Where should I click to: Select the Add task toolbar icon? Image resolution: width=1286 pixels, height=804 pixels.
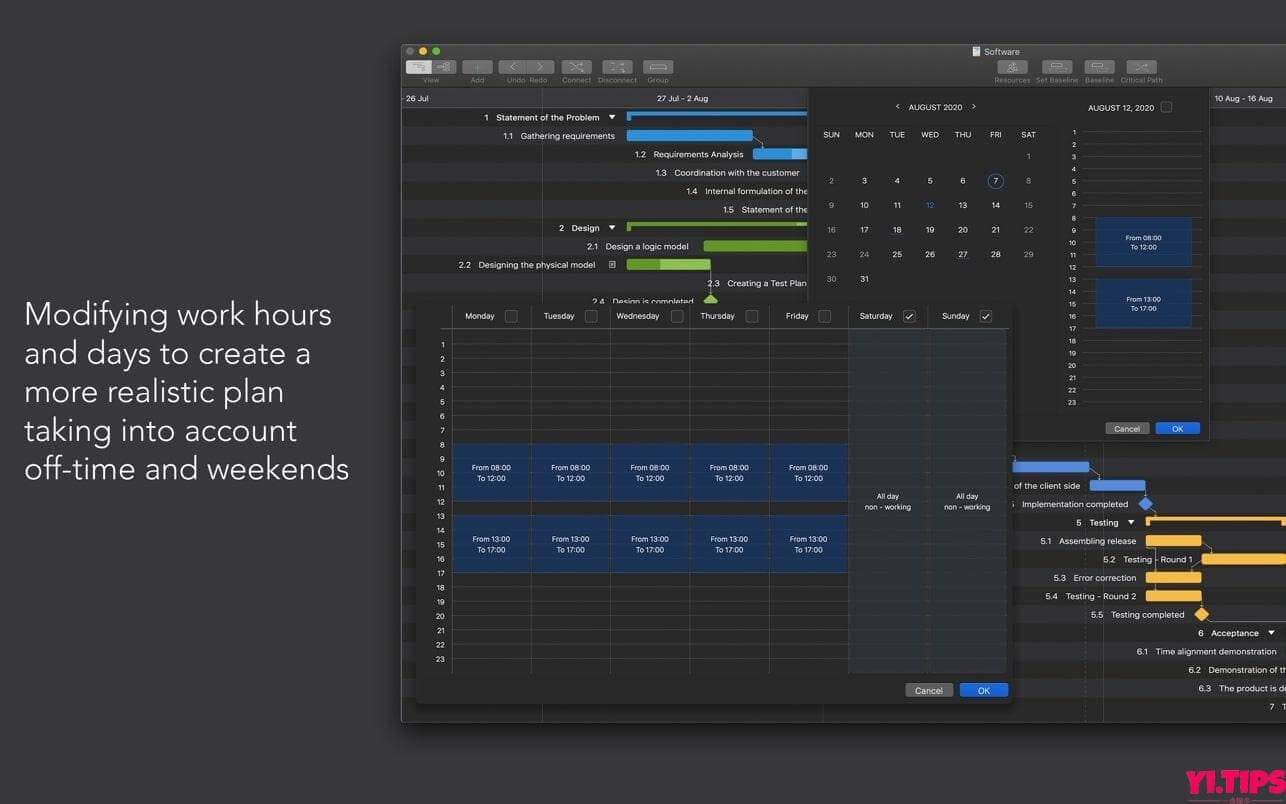pos(477,68)
